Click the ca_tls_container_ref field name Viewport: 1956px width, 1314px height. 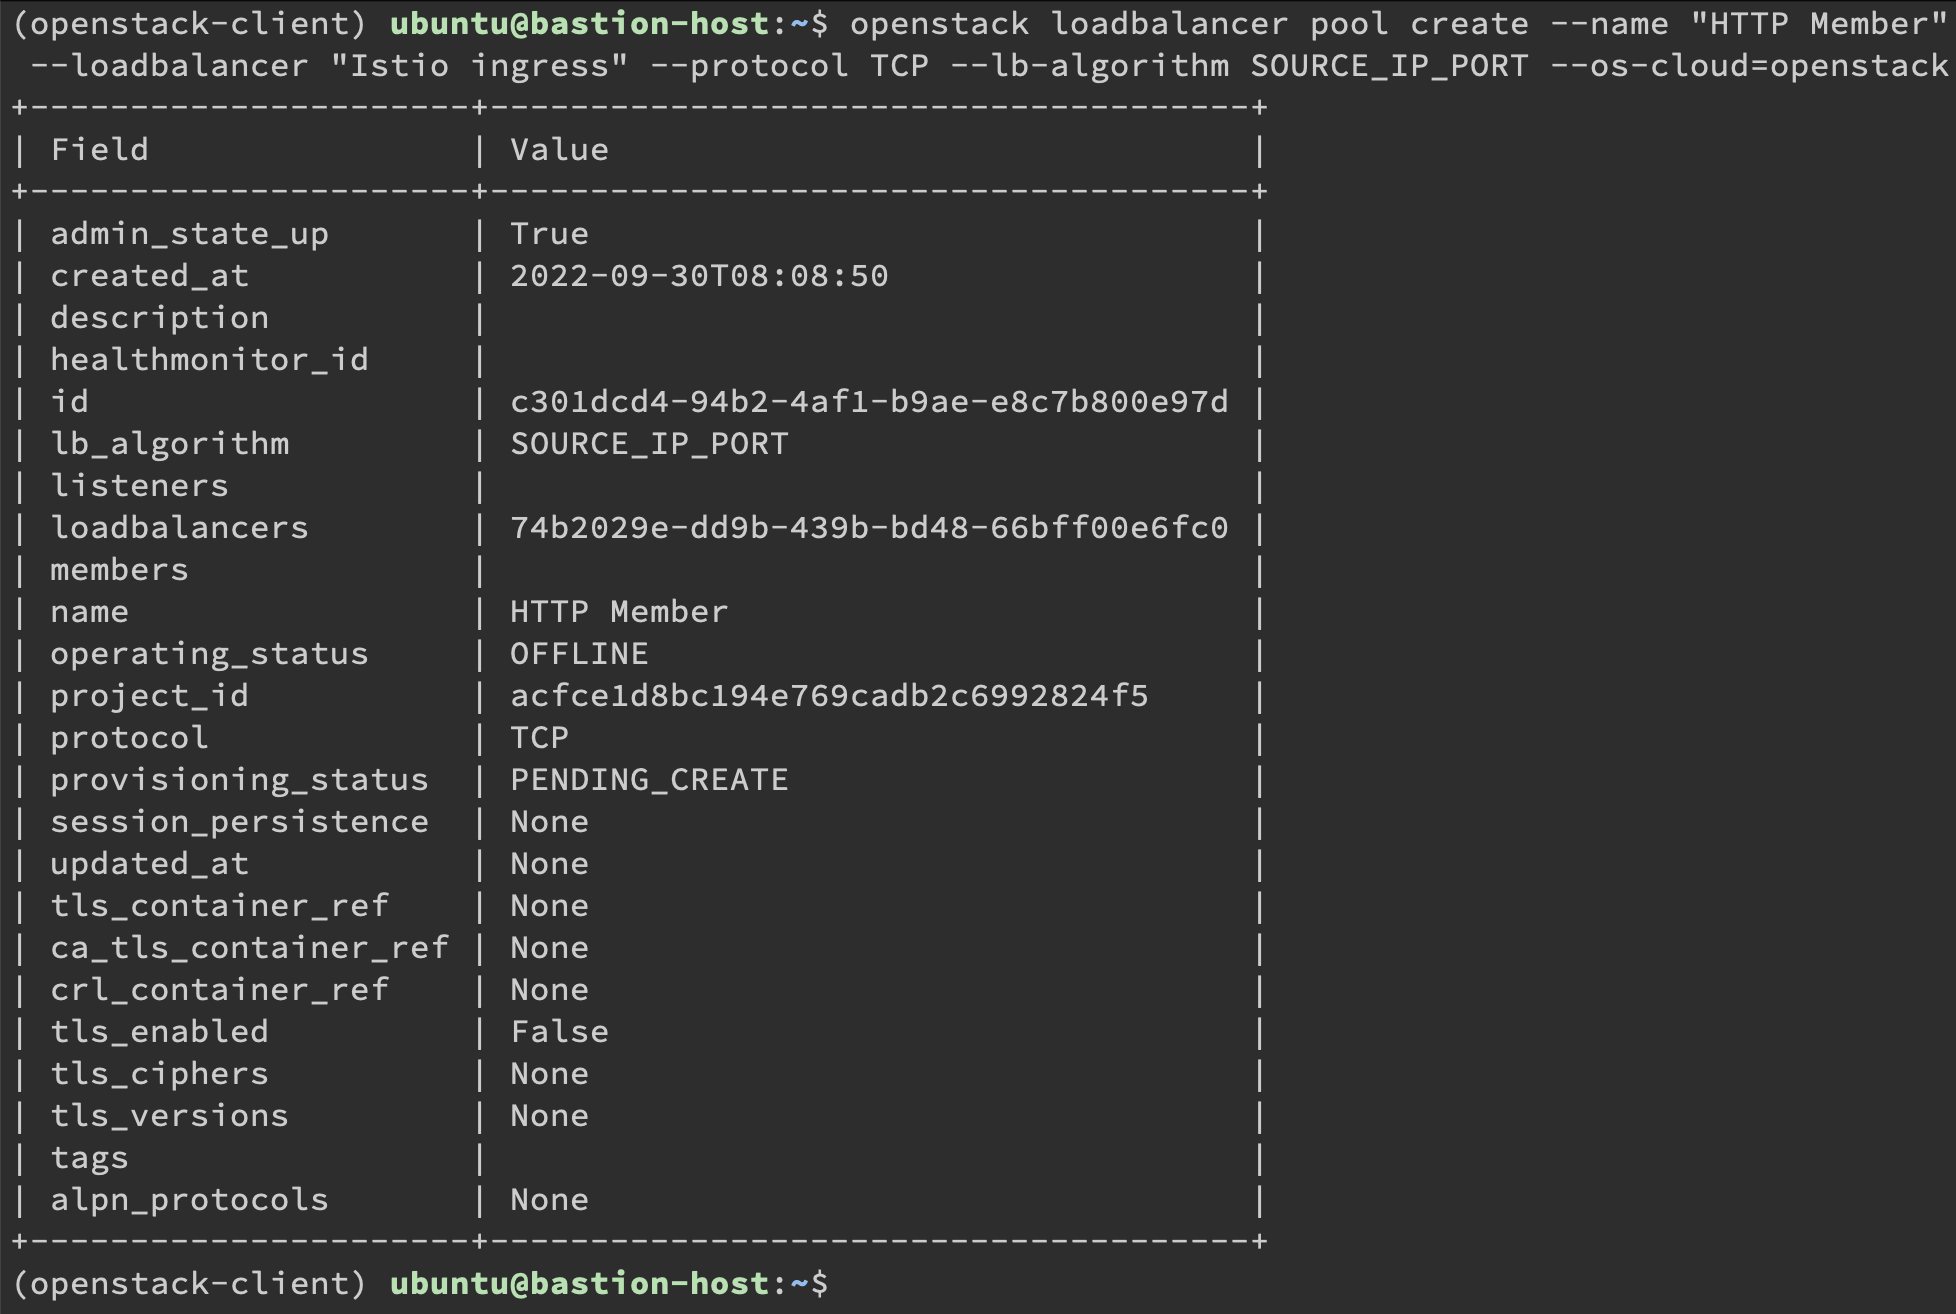coord(249,948)
